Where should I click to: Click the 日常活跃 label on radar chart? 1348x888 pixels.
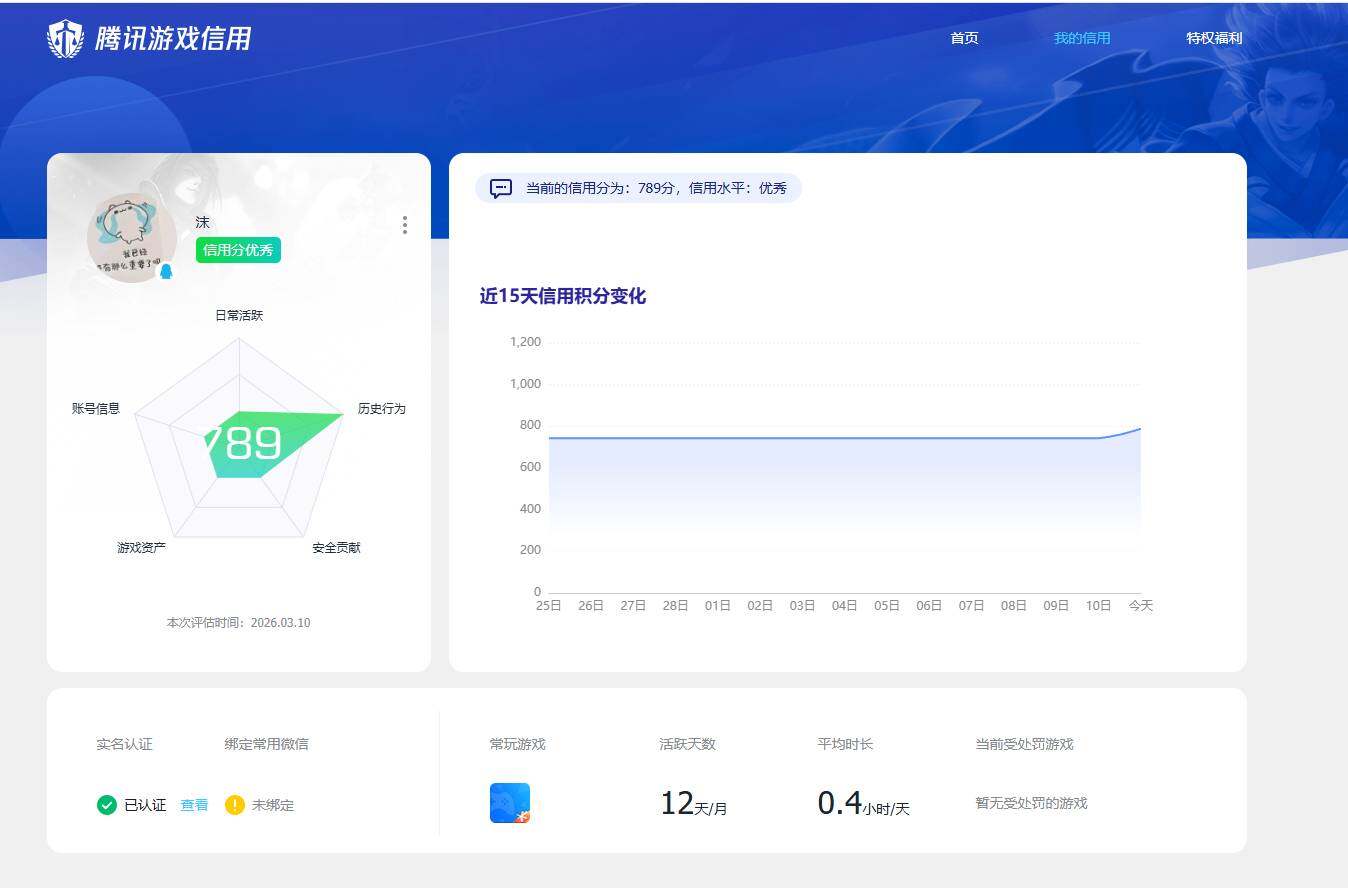click(x=237, y=315)
